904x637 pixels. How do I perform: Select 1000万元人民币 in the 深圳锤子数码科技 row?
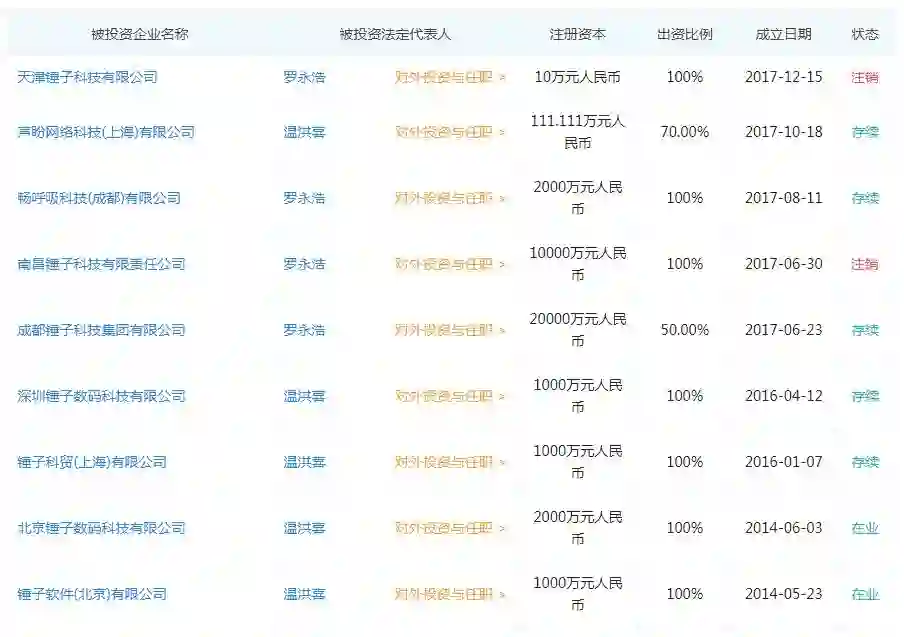577,396
